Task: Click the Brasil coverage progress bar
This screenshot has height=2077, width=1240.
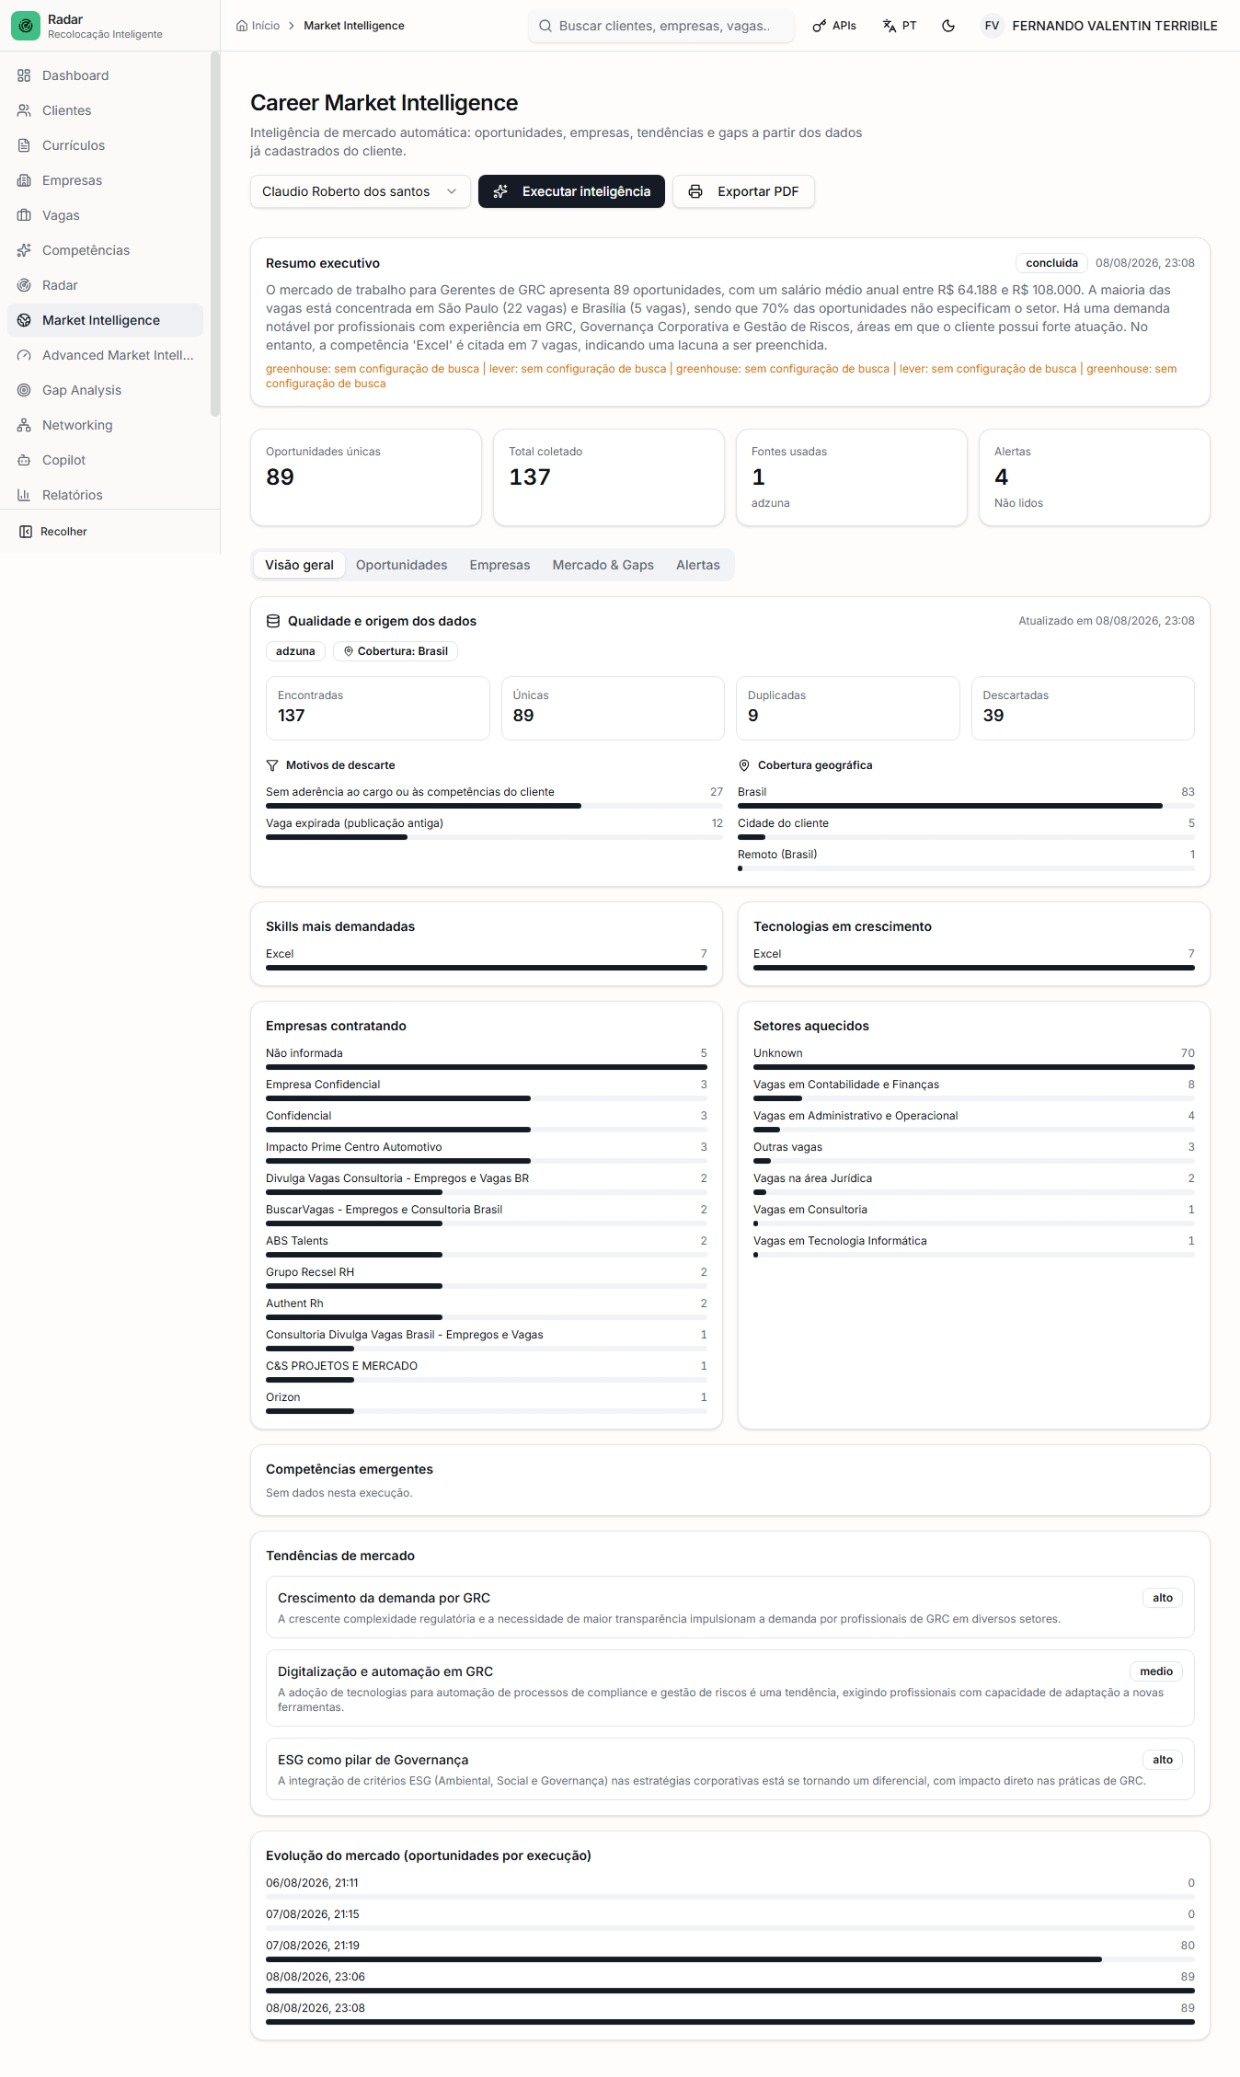Action: (x=966, y=805)
